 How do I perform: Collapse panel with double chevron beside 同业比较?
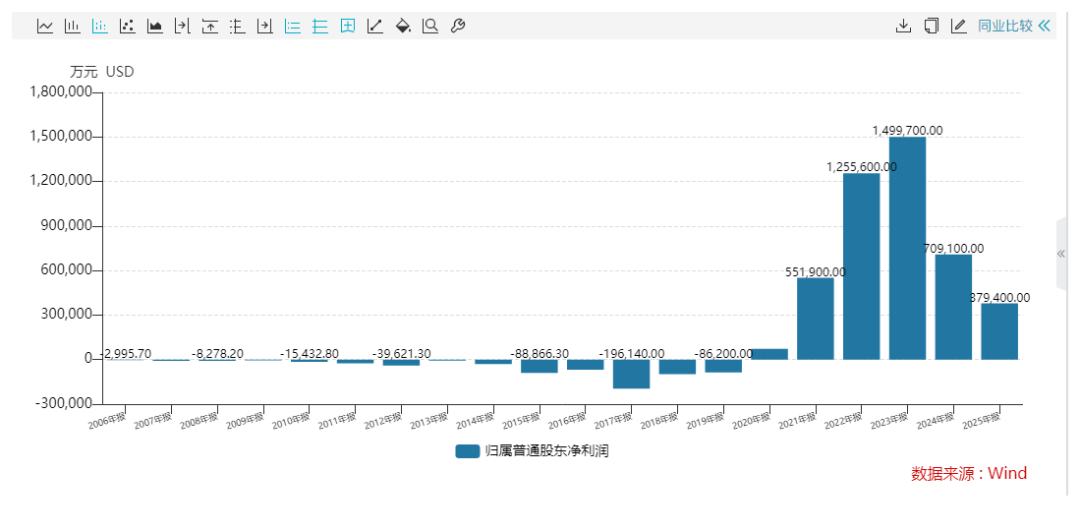point(1045,26)
